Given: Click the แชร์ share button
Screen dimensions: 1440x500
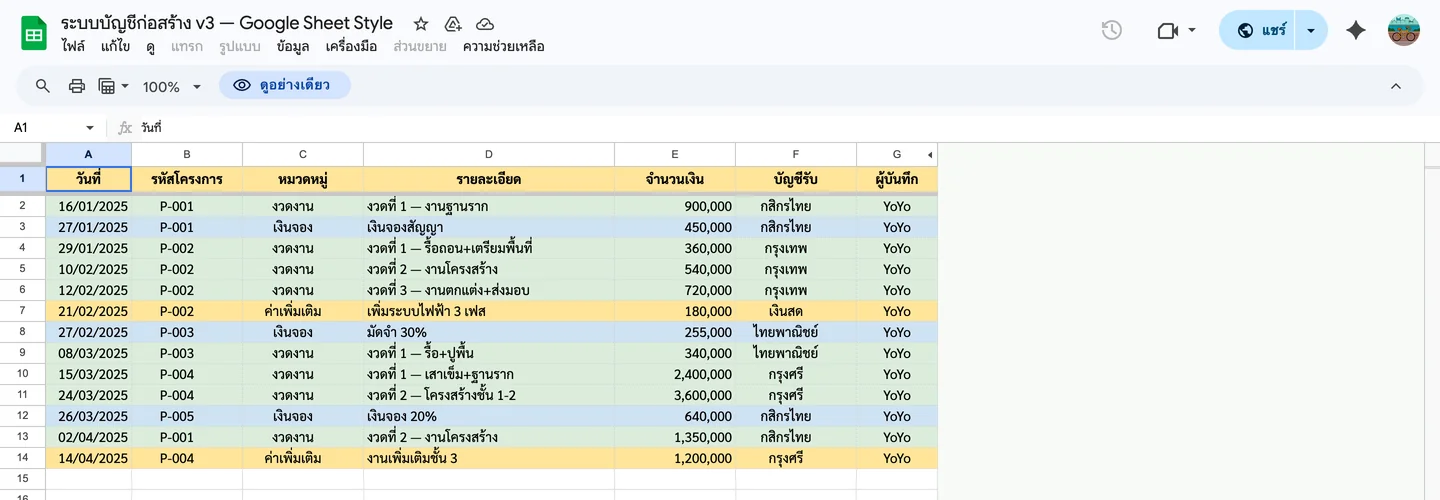Looking at the screenshot, I should click(1258, 31).
